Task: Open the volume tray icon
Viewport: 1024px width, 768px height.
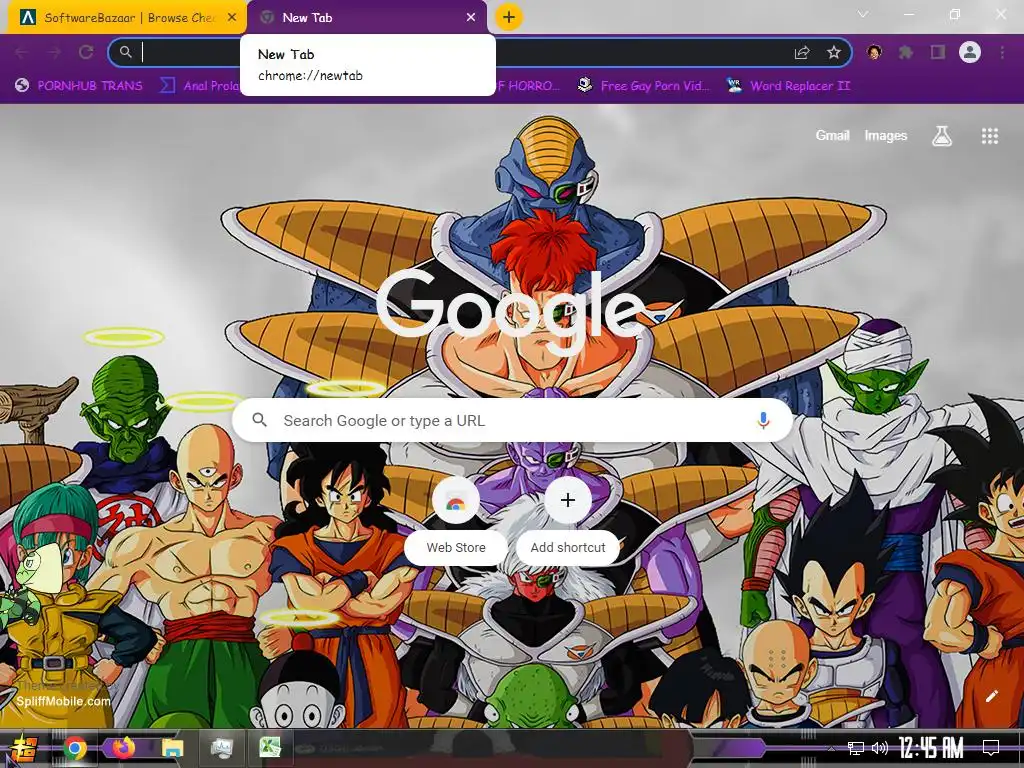Action: [880, 748]
